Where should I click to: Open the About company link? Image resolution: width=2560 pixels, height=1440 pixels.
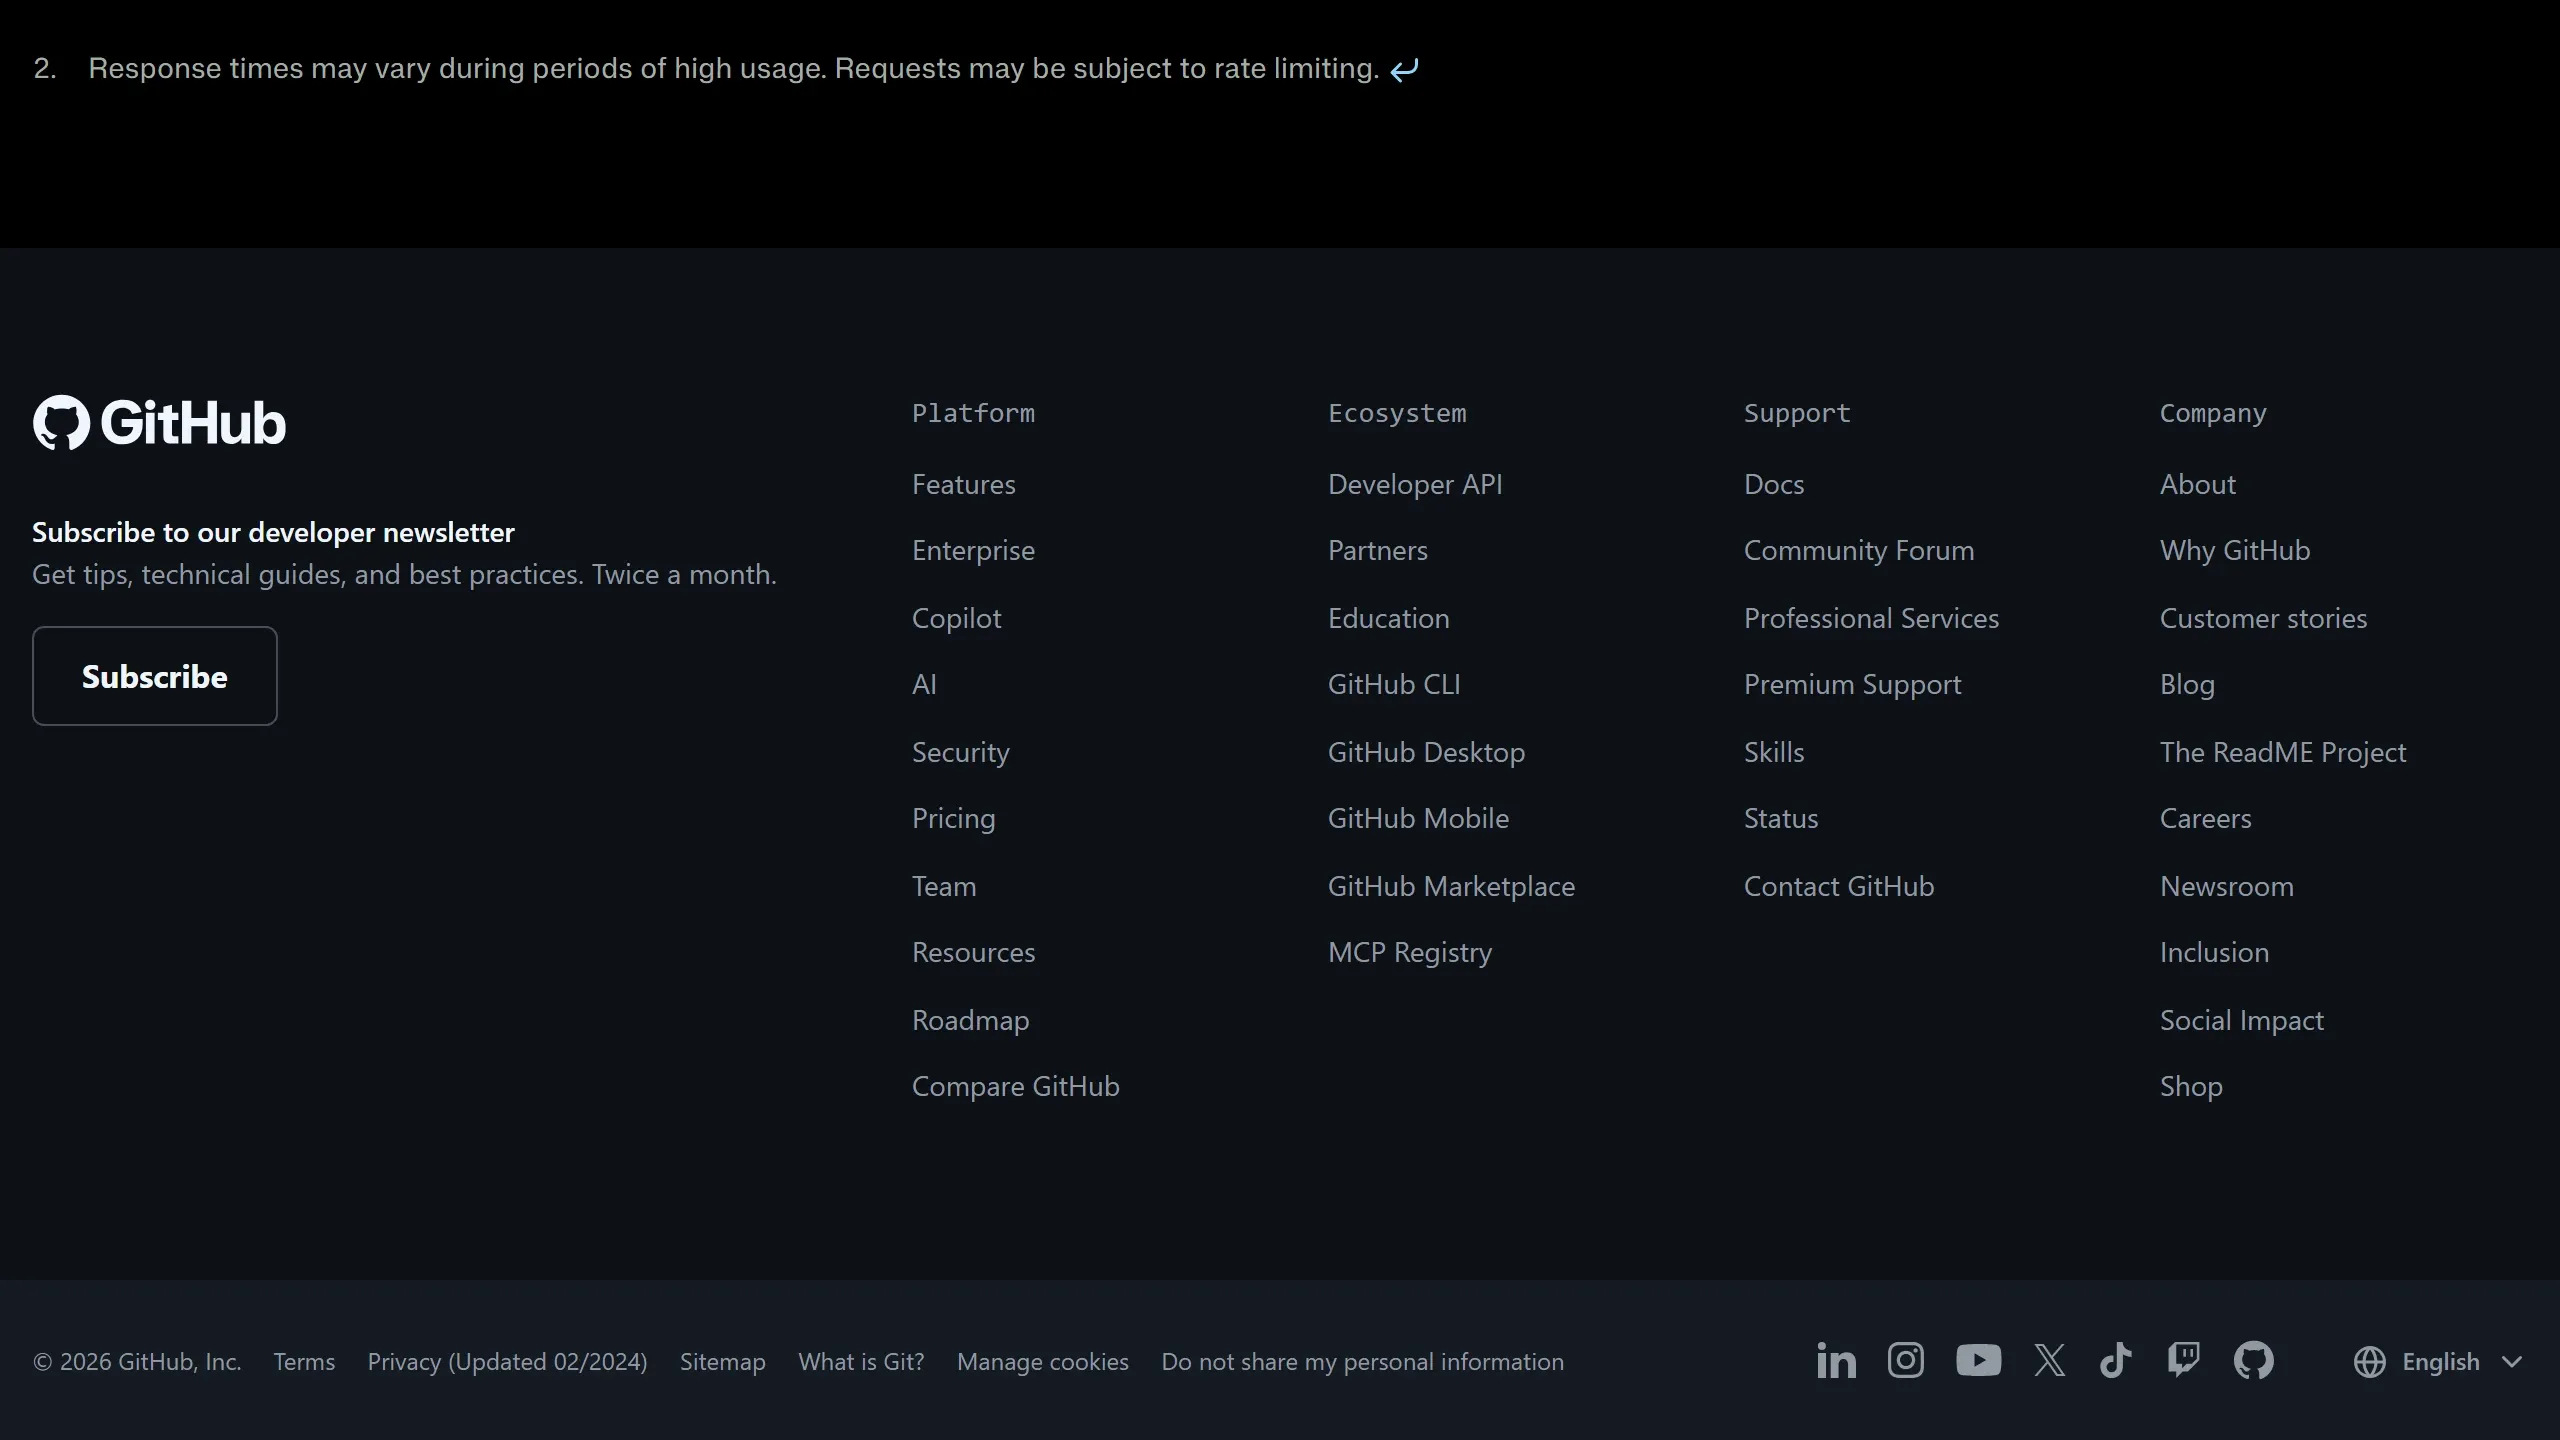[x=2197, y=484]
